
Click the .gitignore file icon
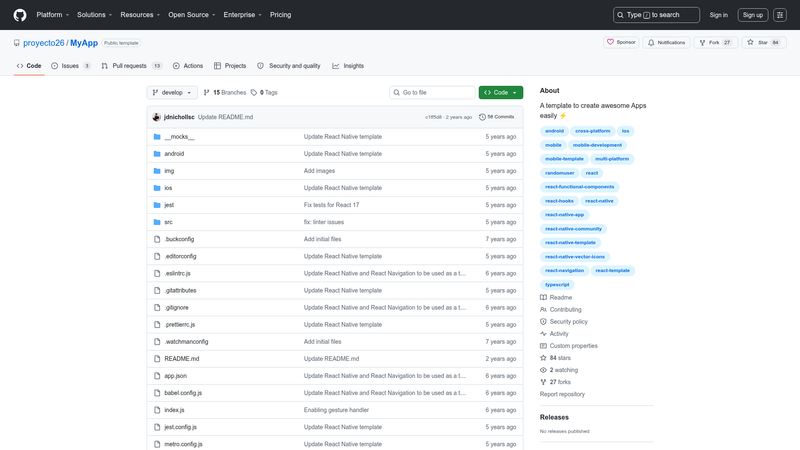coord(157,308)
